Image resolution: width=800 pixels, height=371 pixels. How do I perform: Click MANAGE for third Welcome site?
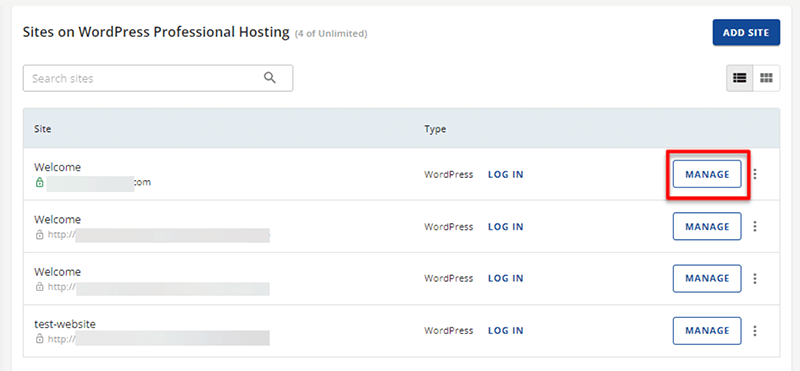707,279
